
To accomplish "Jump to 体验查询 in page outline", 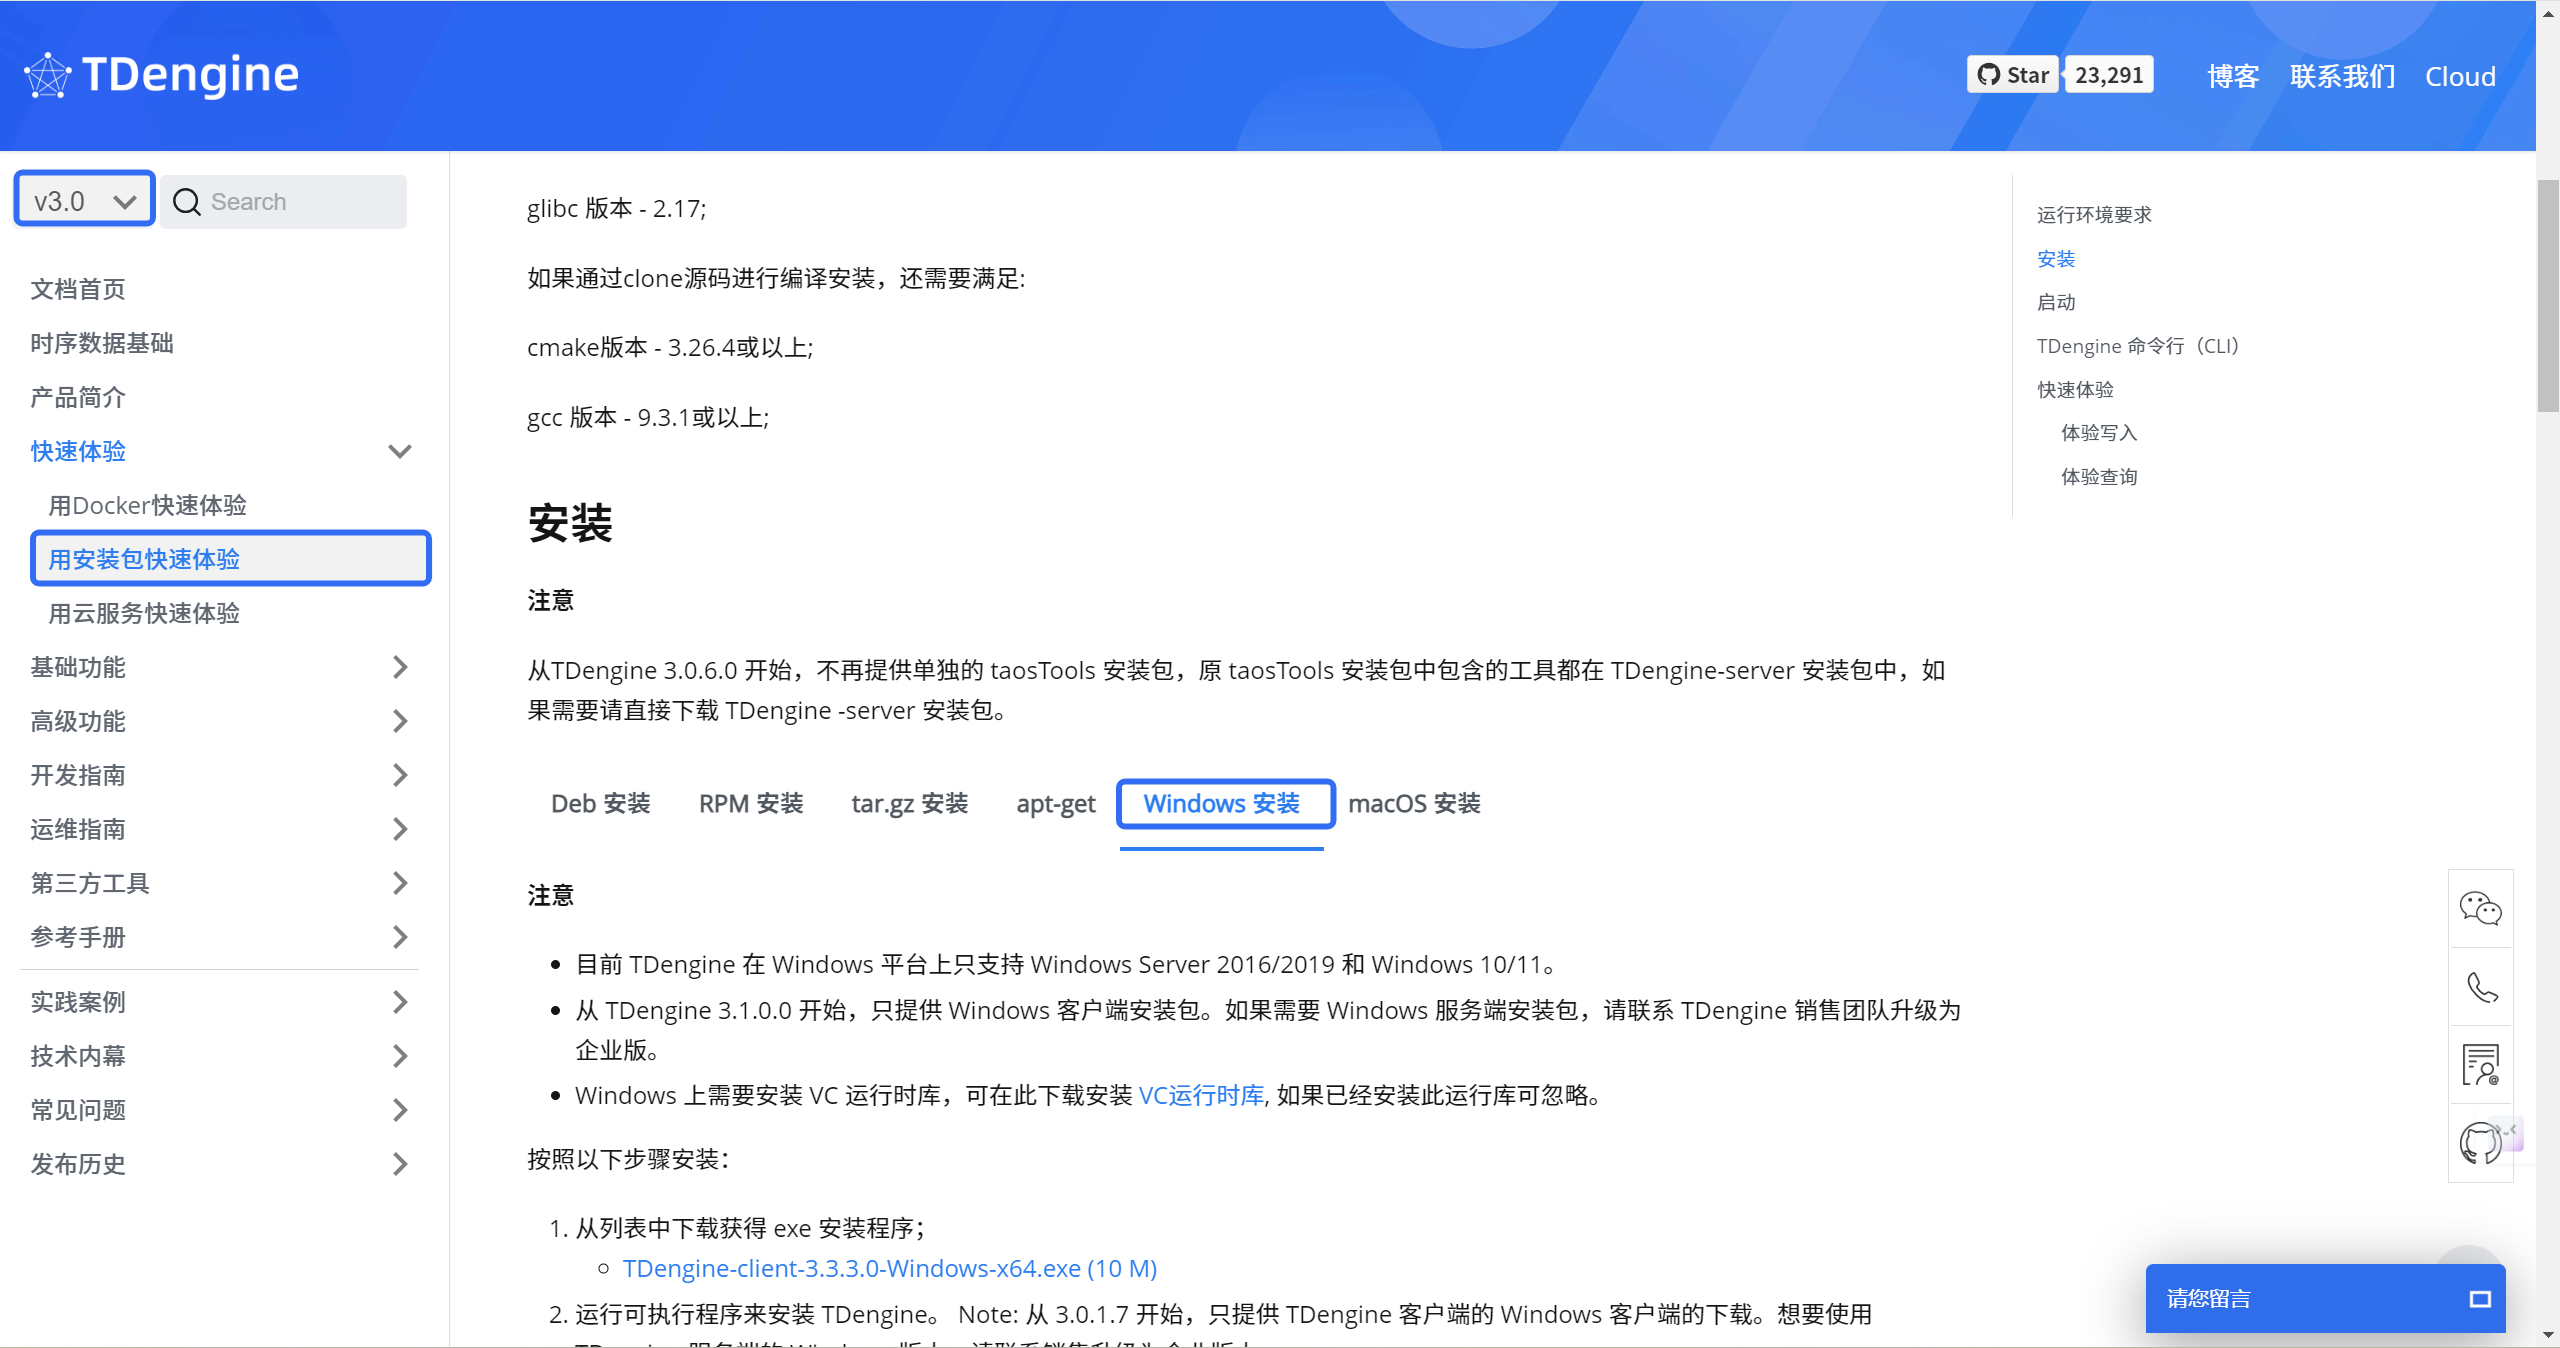I will click(2099, 477).
